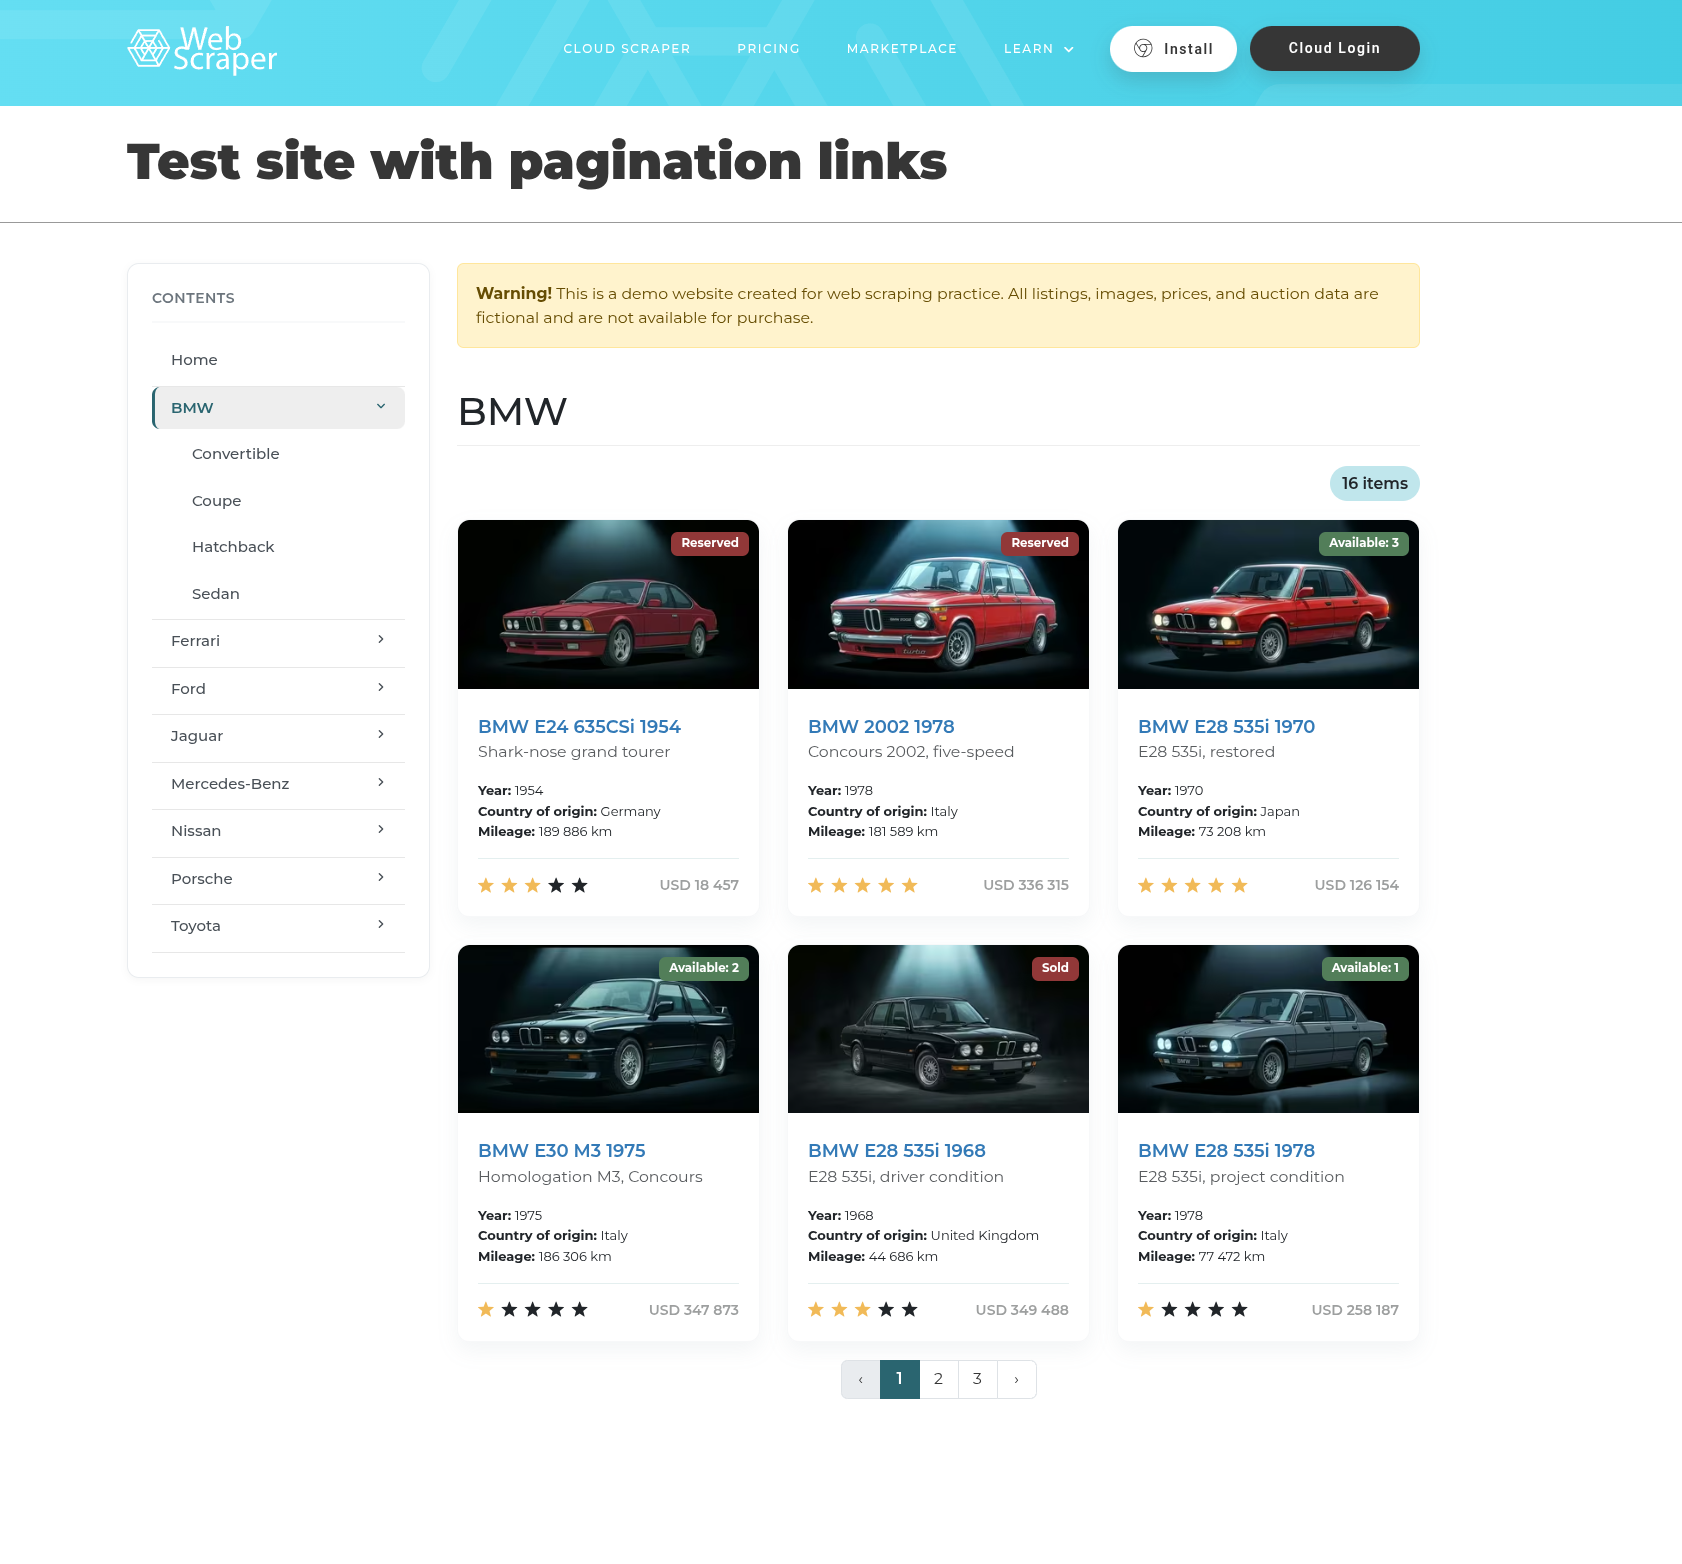
Task: Click the star rating on BMW E24 card
Action: tap(533, 886)
